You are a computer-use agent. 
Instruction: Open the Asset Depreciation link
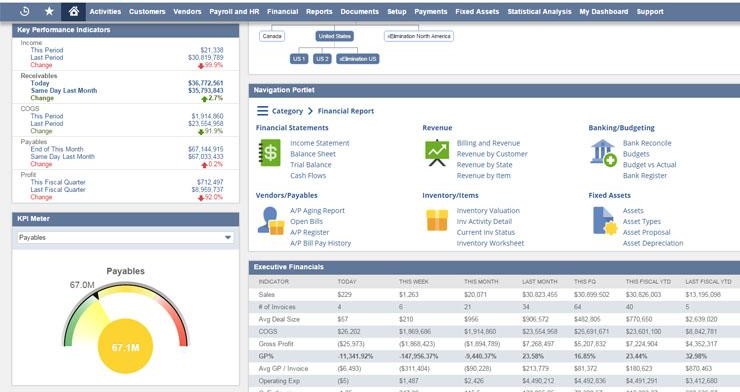tap(653, 243)
